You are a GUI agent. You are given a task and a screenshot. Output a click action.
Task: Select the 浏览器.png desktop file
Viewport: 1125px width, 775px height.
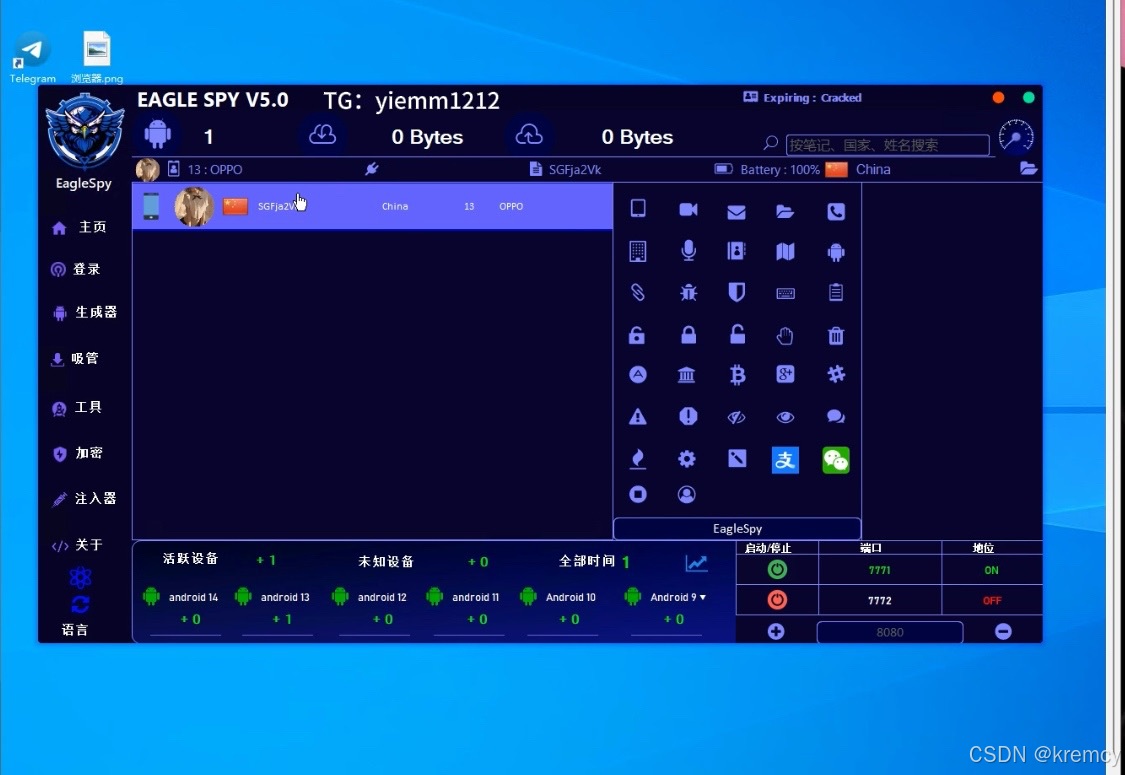pos(97,57)
